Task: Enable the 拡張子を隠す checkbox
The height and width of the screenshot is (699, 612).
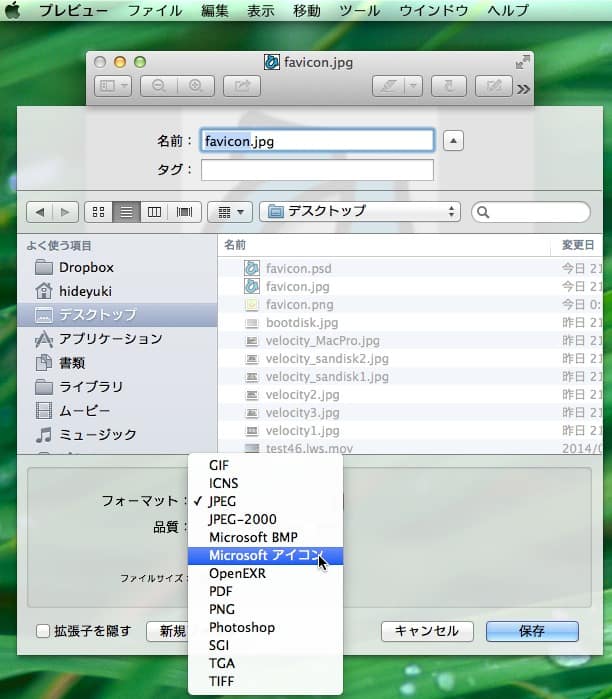Action: (x=43, y=631)
